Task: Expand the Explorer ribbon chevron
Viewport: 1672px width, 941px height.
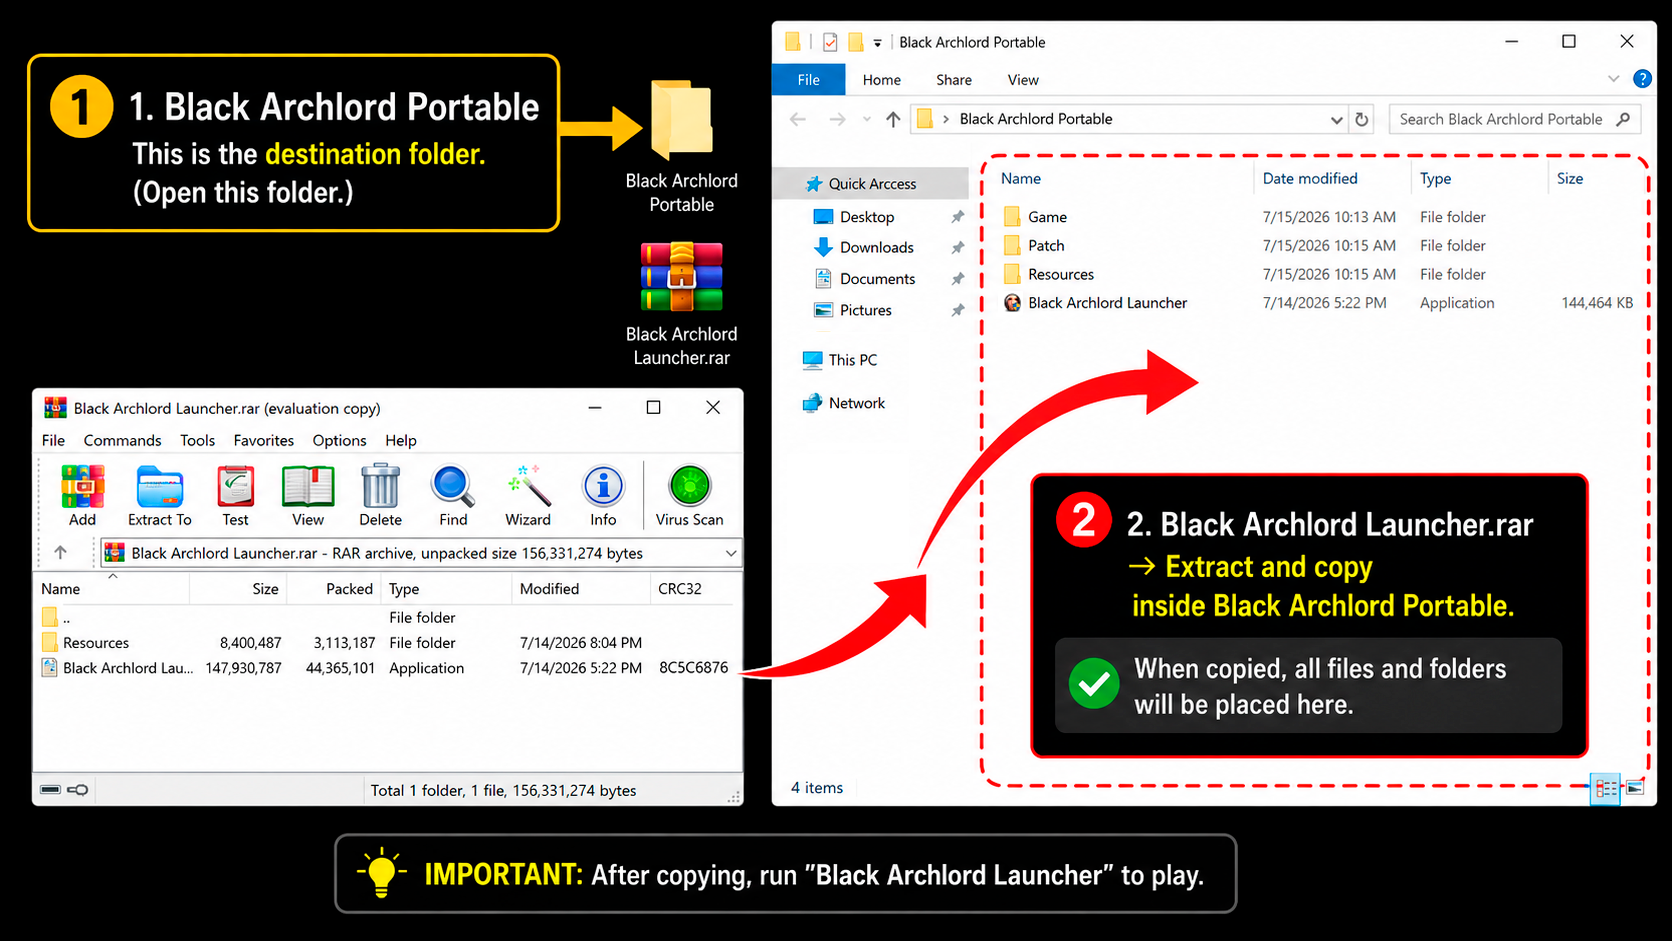Action: [1613, 79]
